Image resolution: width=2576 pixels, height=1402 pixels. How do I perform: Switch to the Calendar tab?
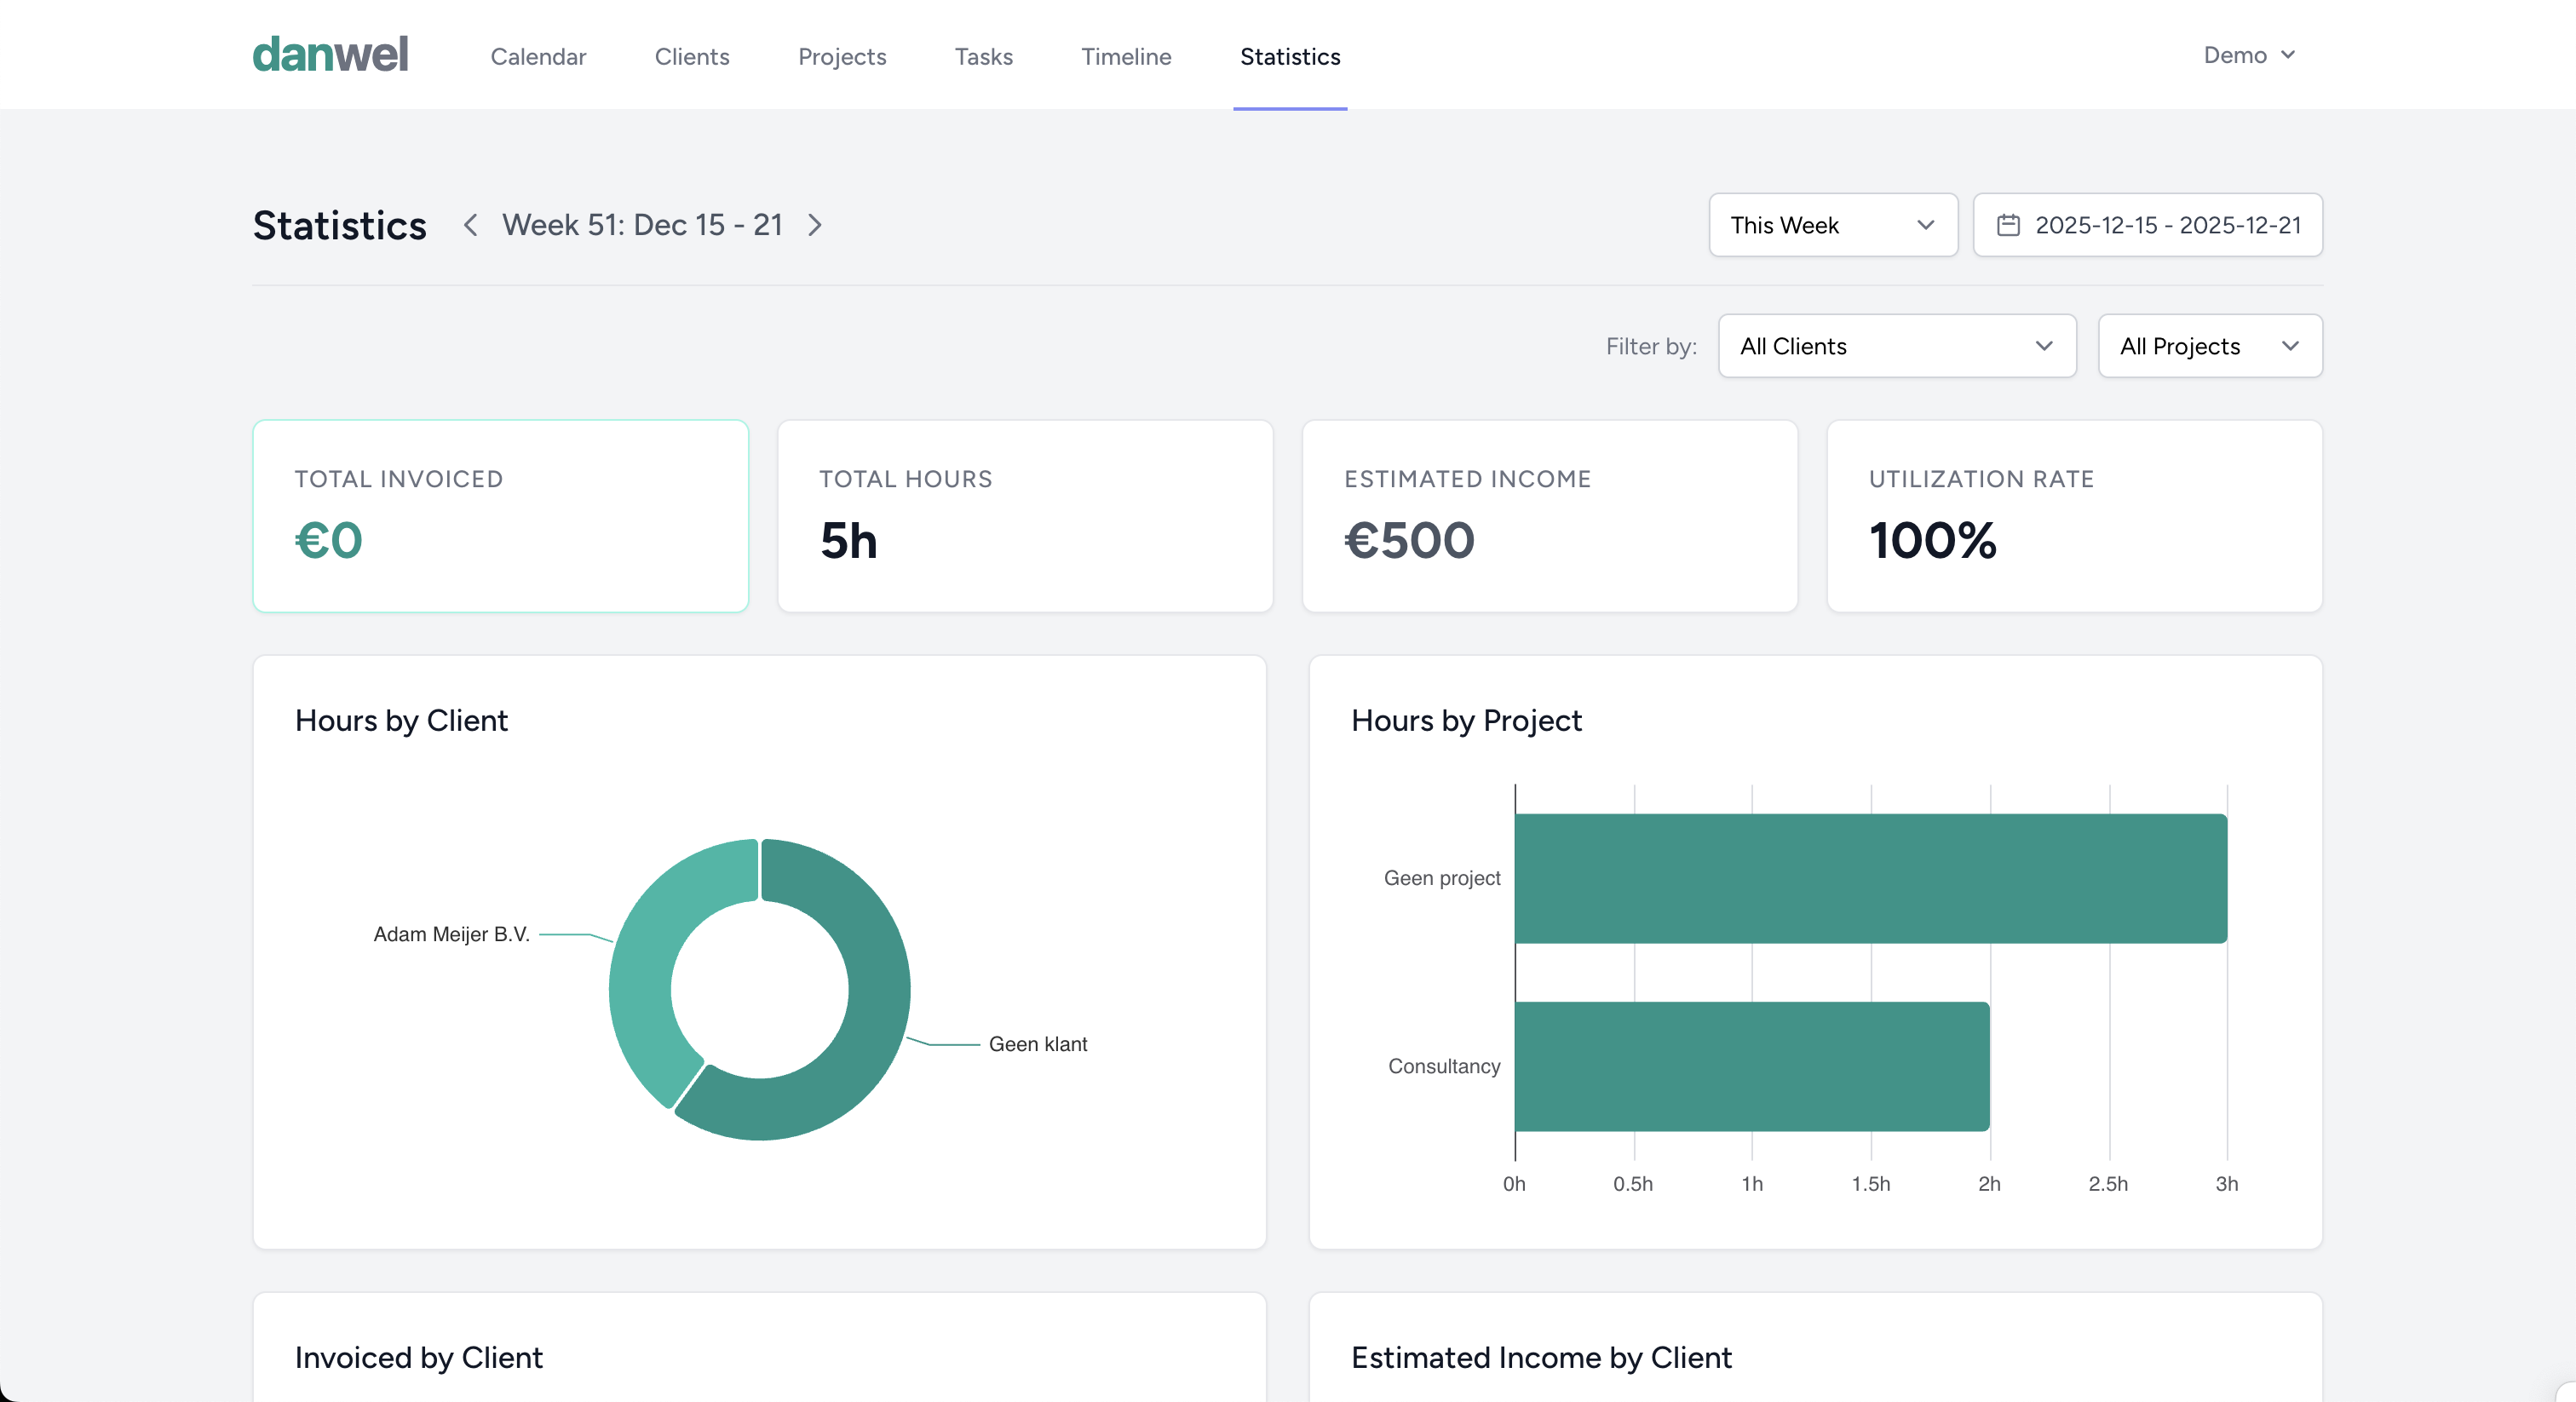click(538, 57)
